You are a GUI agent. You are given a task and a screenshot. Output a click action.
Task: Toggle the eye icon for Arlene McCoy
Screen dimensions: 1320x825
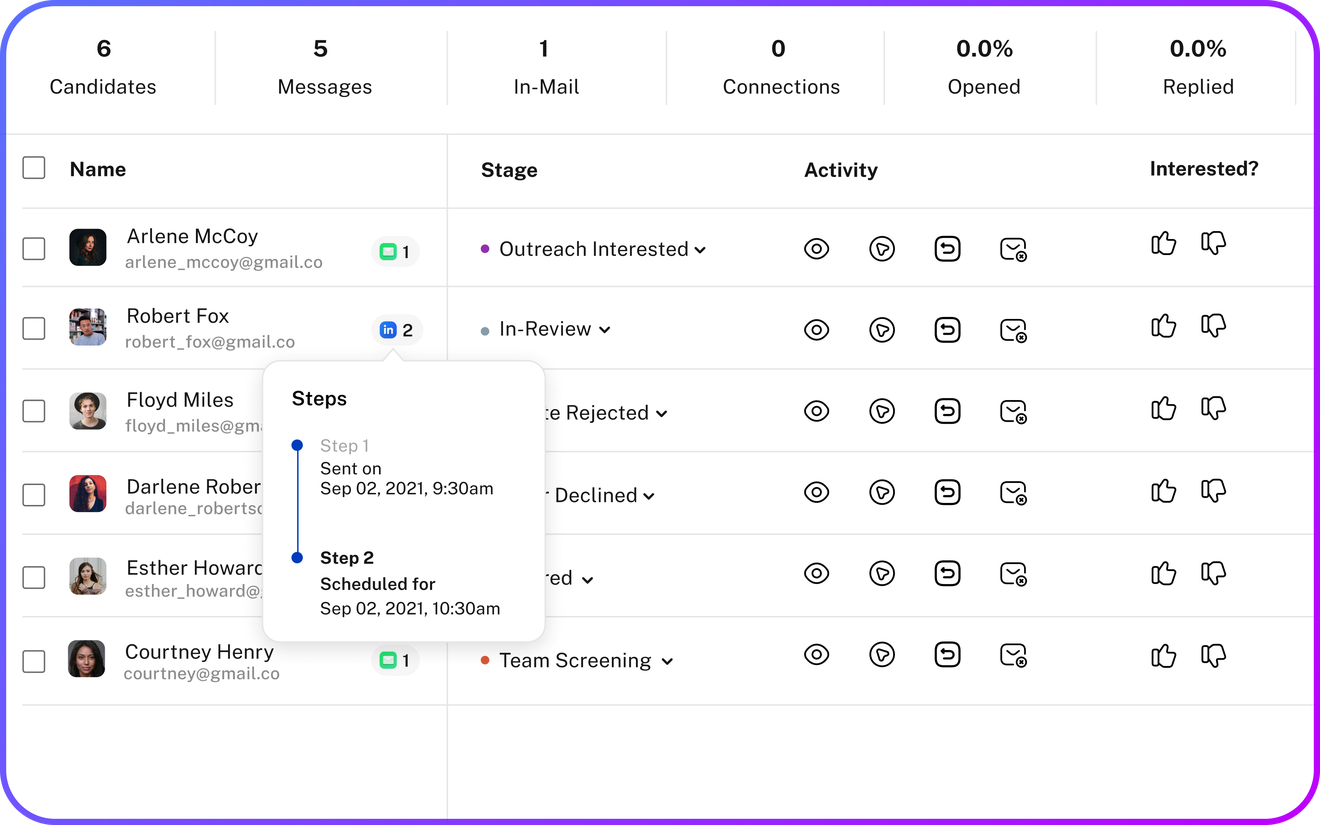click(816, 249)
